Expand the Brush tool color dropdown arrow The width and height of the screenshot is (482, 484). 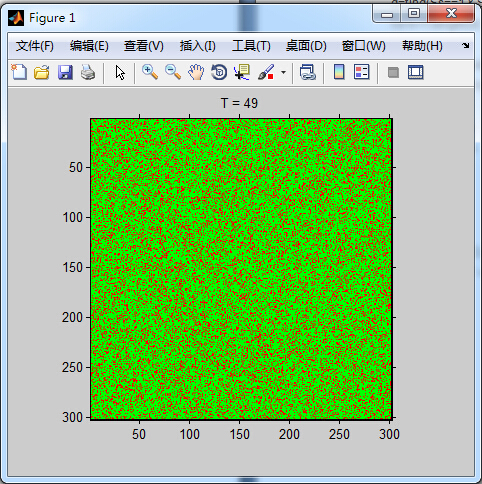click(283, 72)
